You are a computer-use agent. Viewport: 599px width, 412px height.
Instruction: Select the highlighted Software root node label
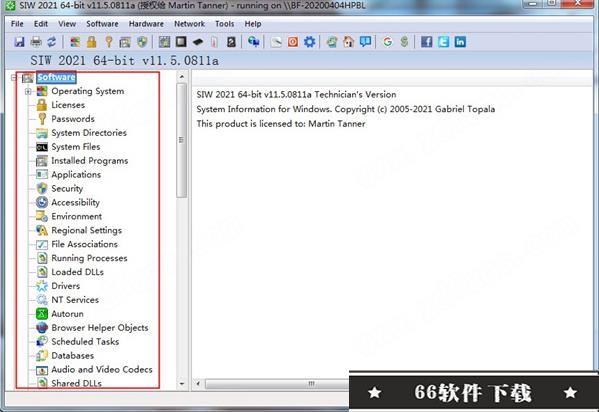(x=56, y=78)
